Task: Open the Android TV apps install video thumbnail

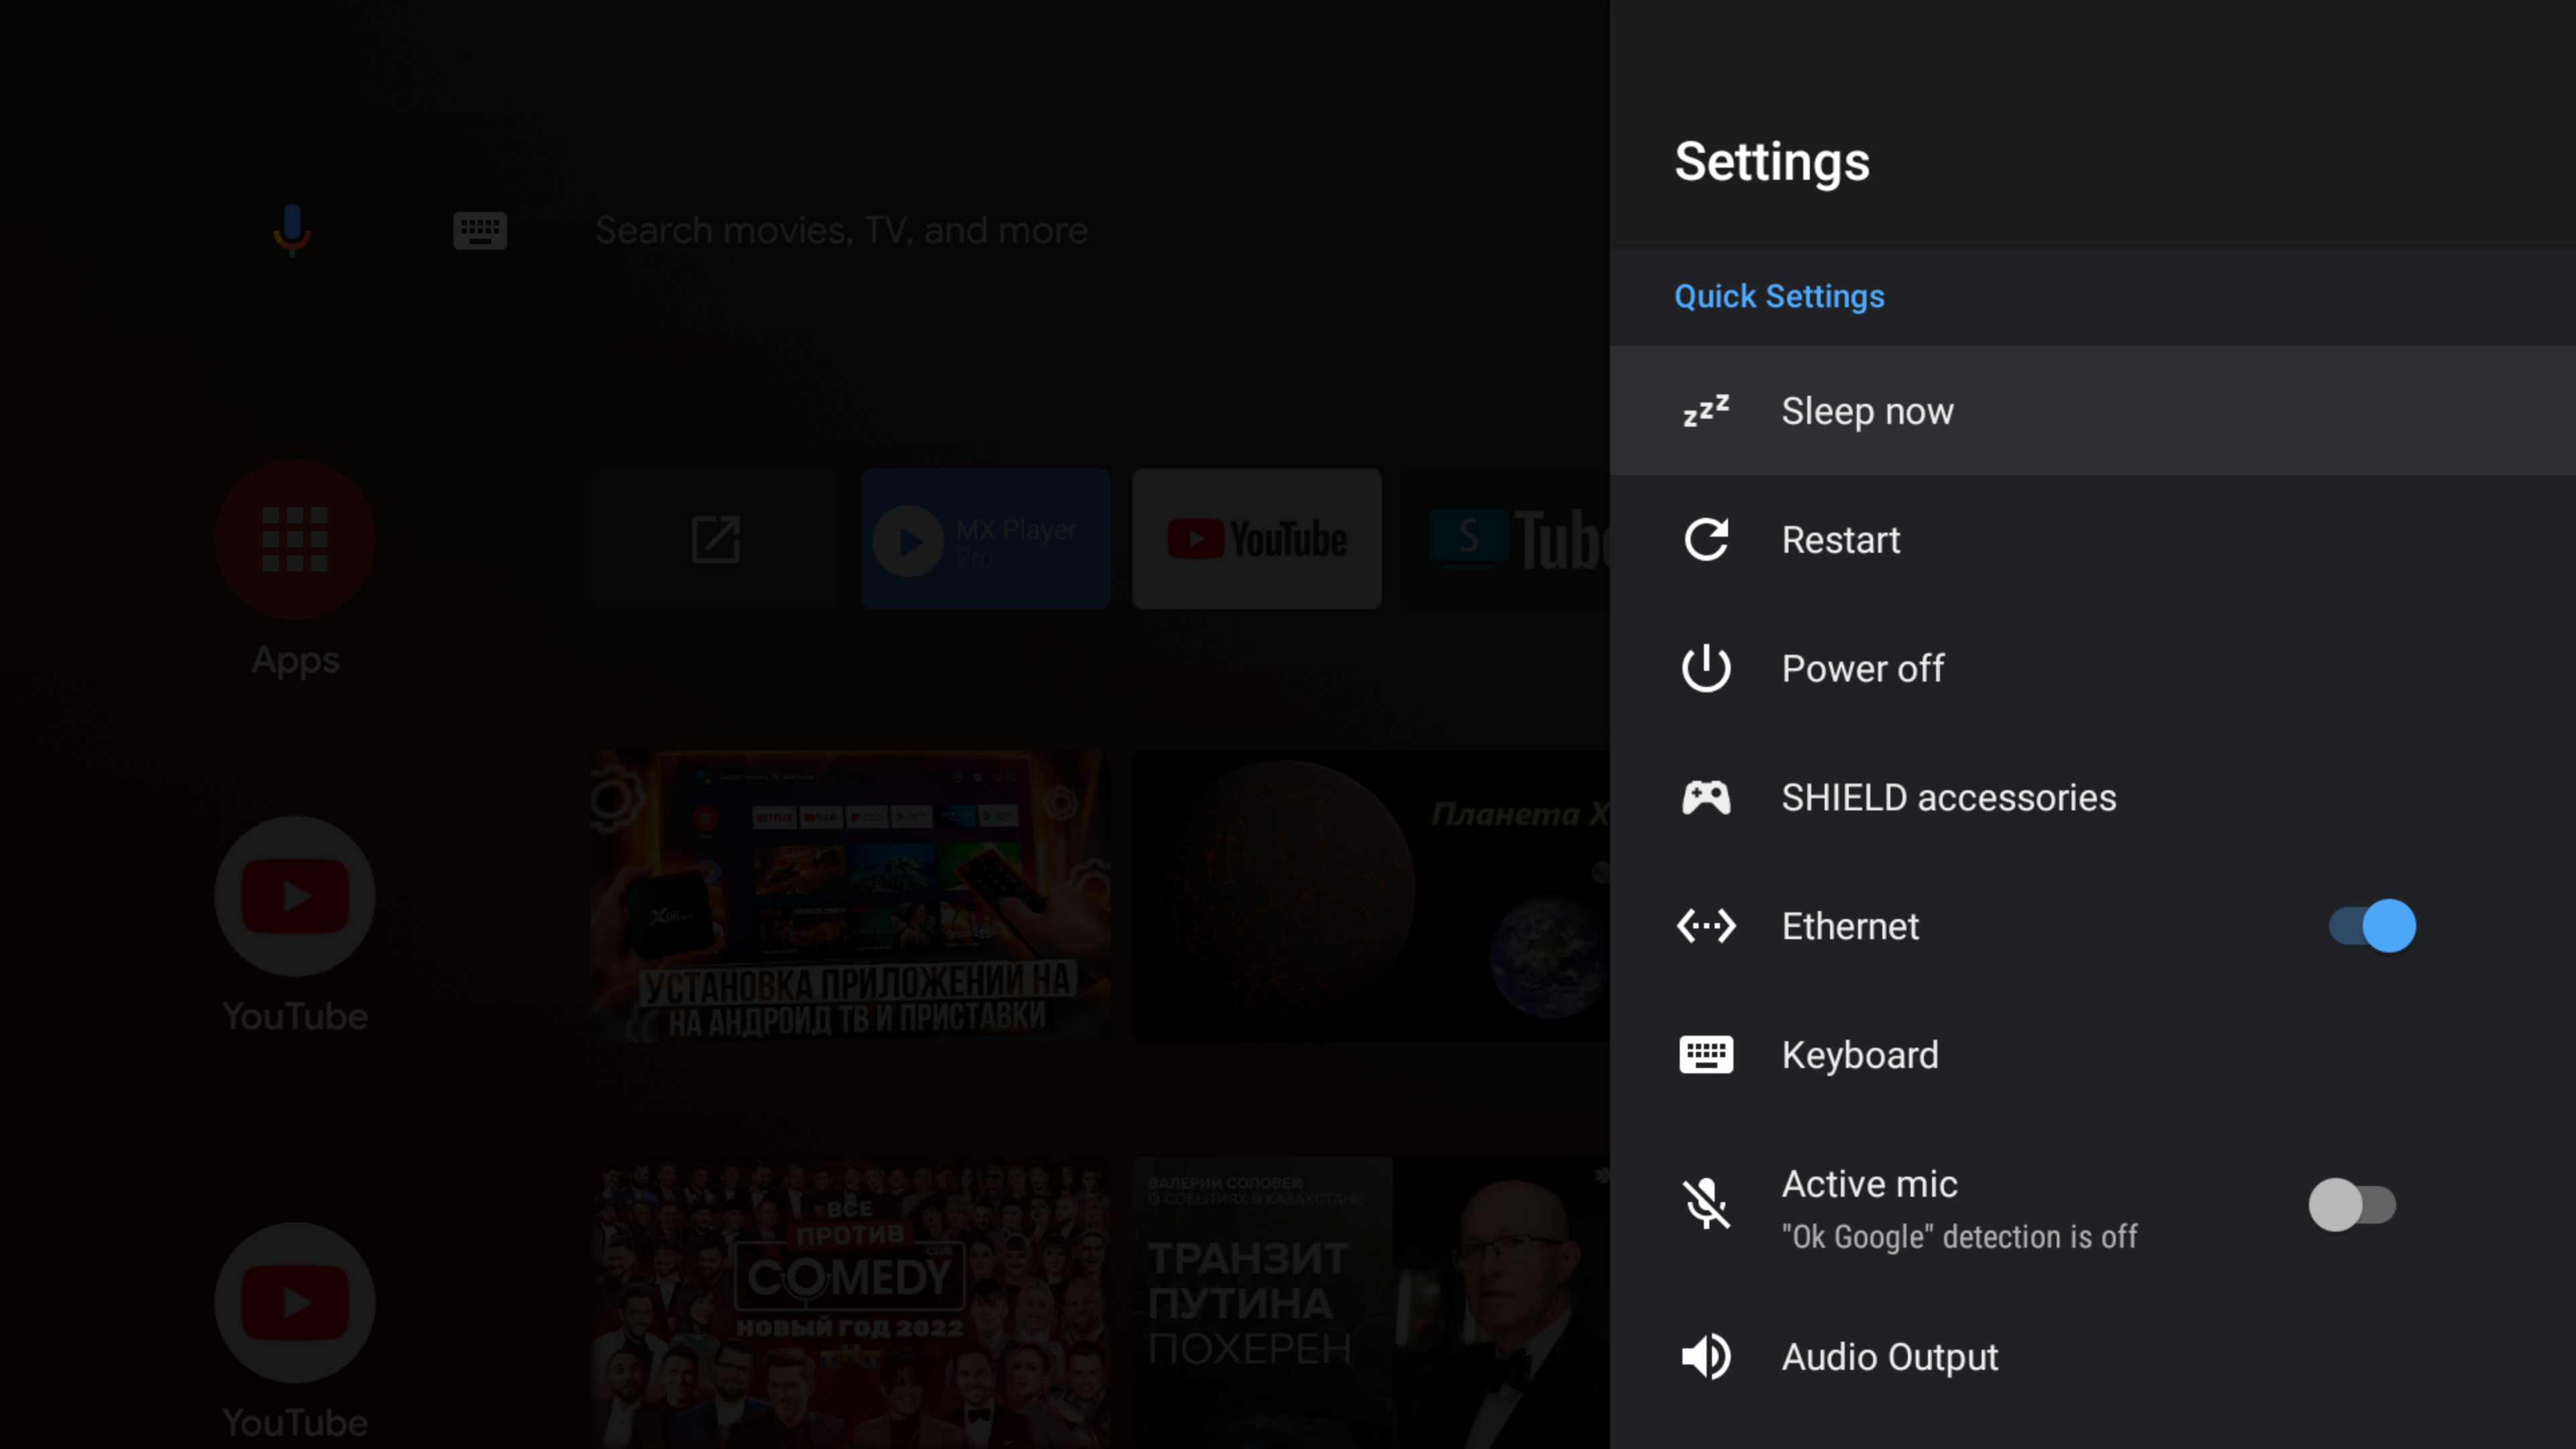Action: (x=850, y=896)
